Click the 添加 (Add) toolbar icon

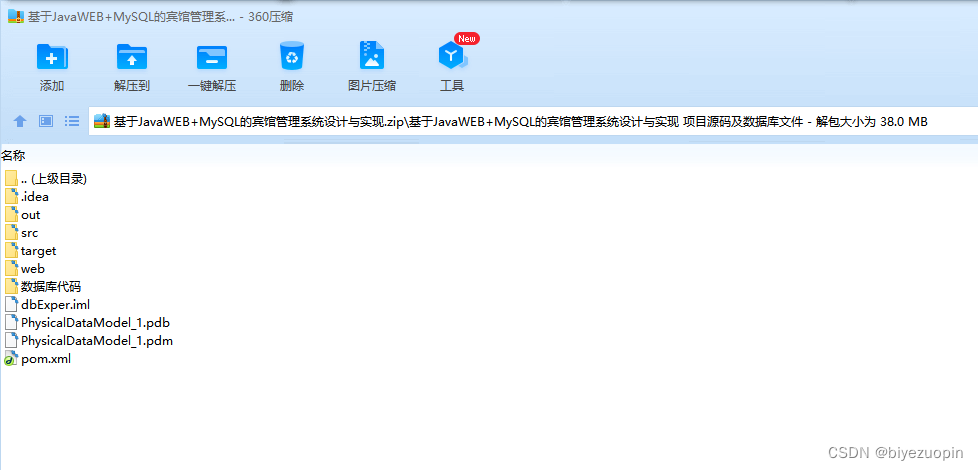(52, 57)
